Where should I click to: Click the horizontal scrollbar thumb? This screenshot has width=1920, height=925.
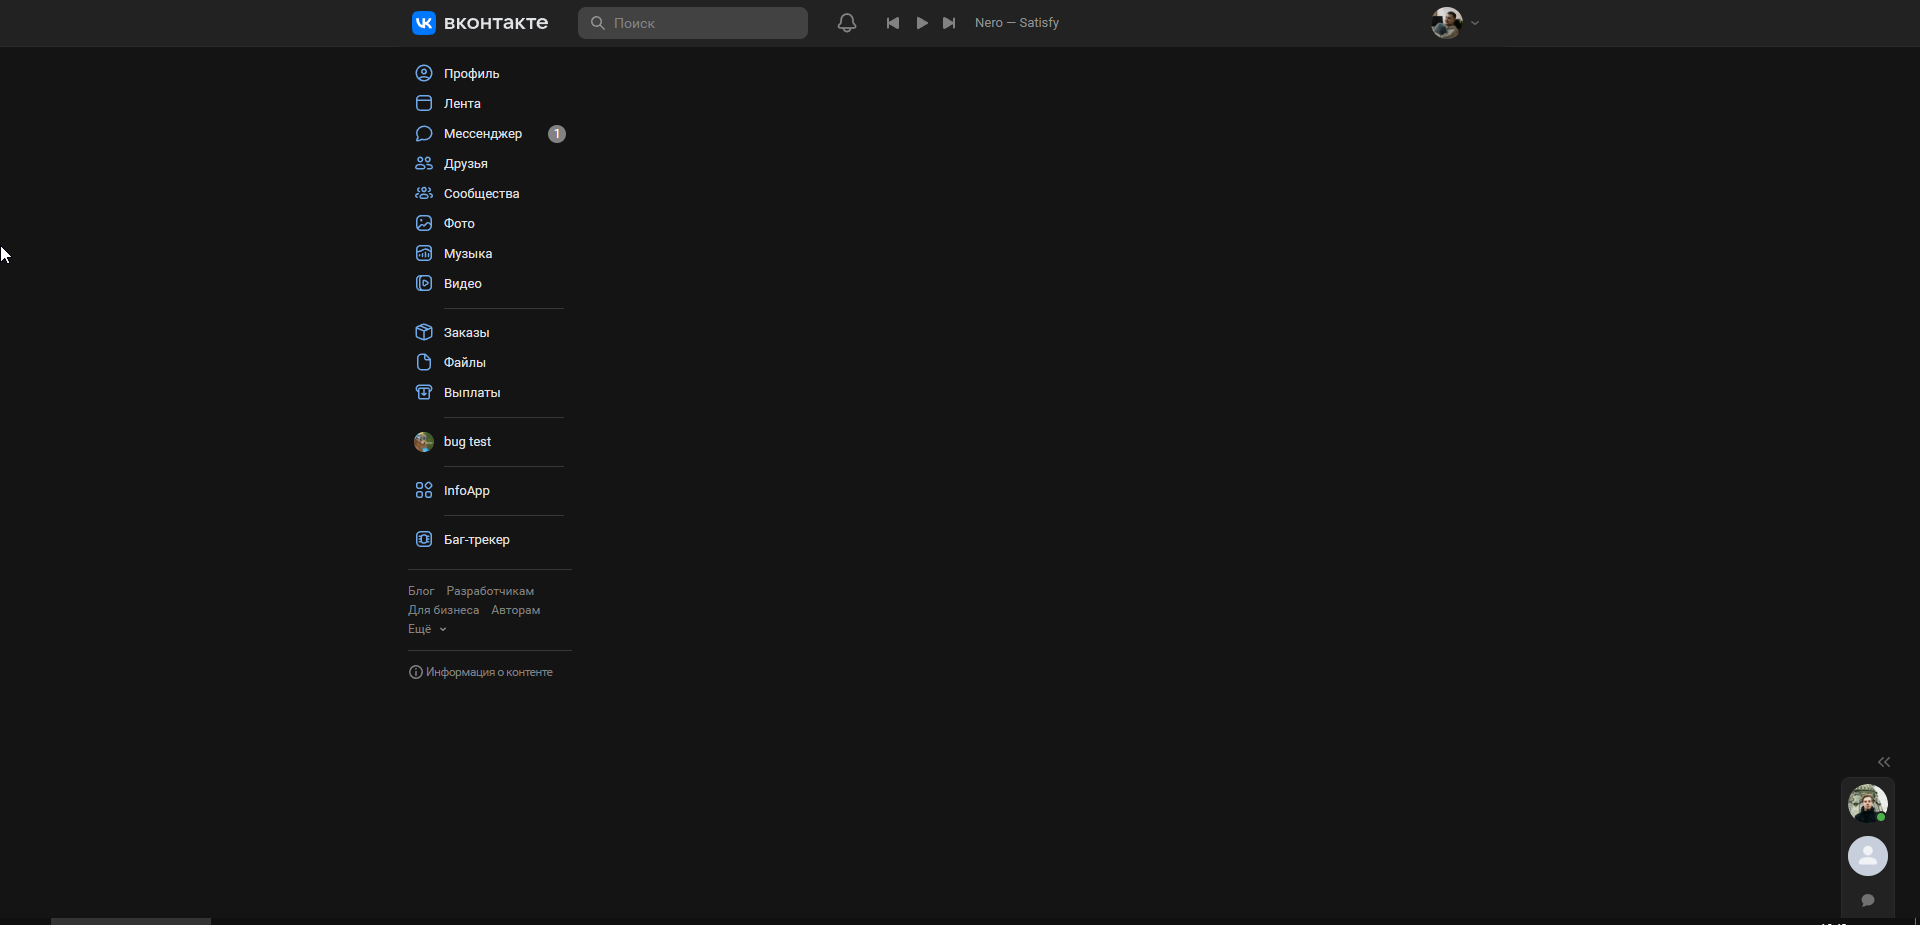click(x=131, y=921)
